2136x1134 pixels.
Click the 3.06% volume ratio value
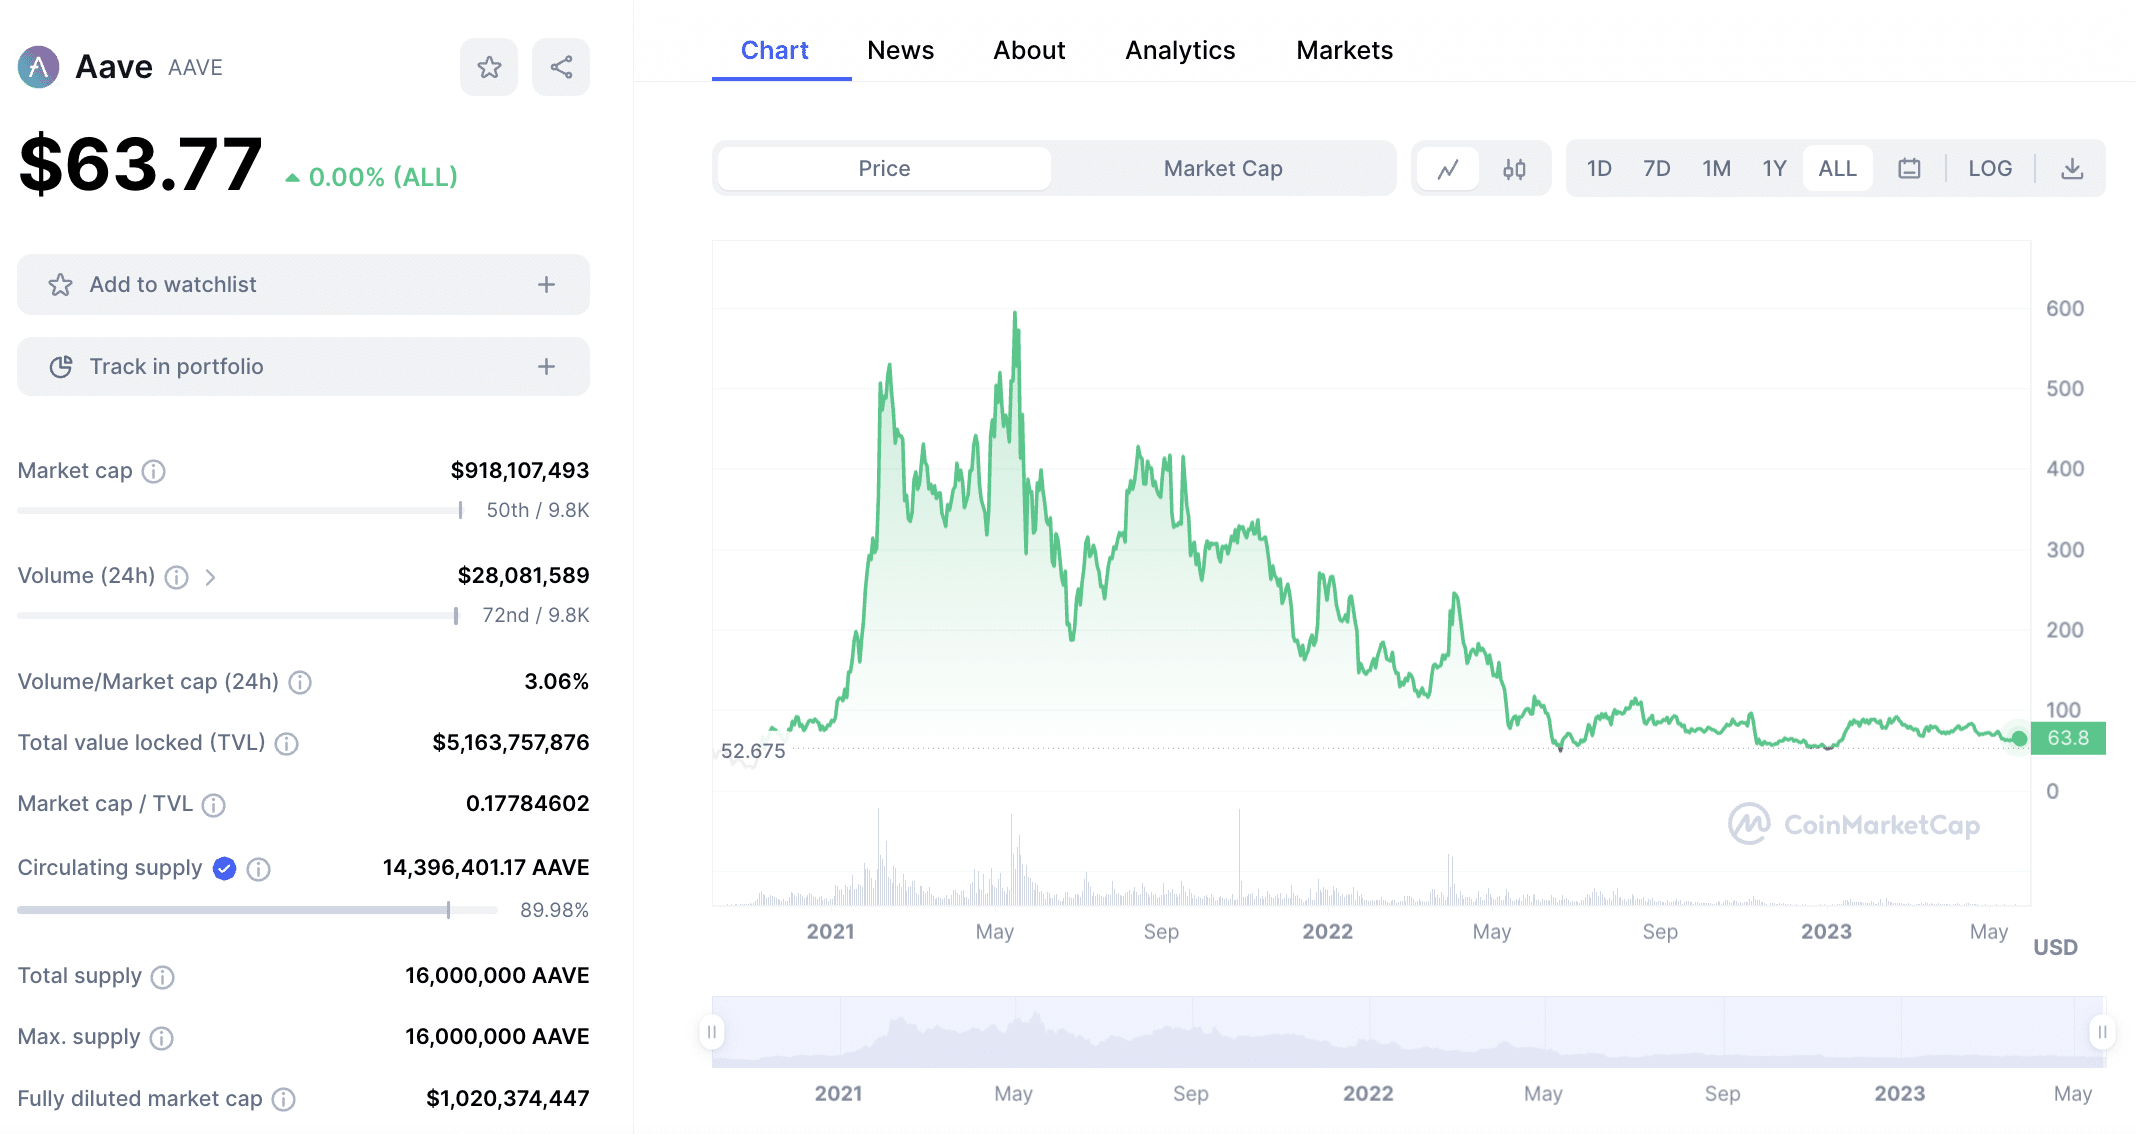click(557, 682)
